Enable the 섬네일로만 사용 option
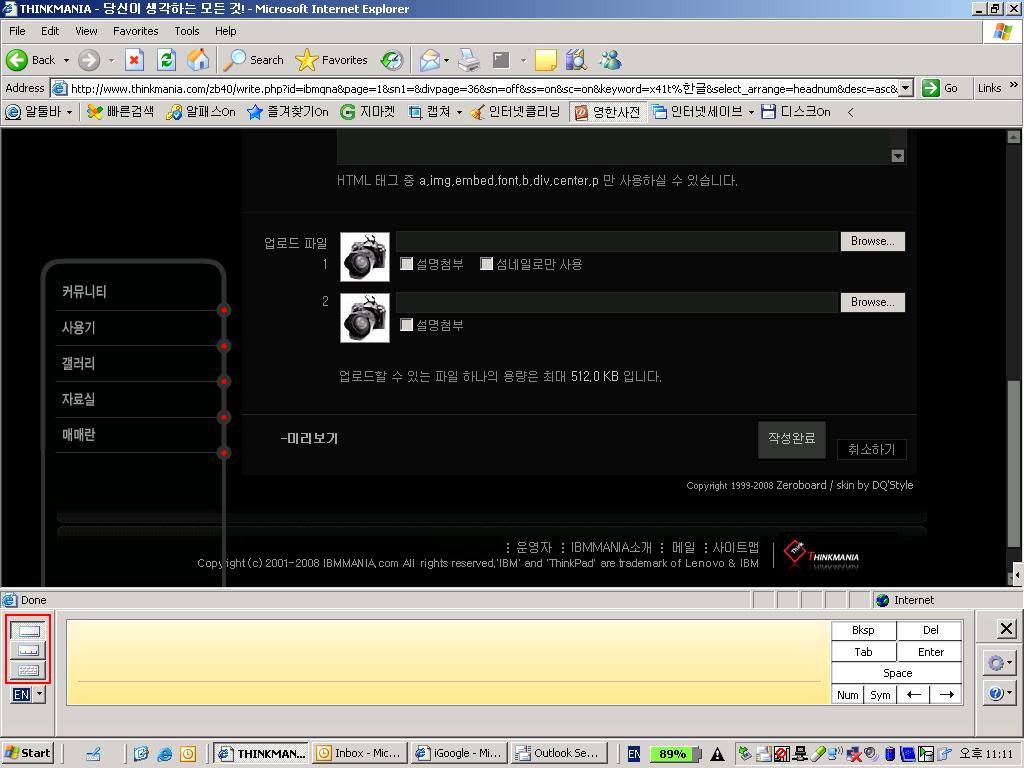 486,264
